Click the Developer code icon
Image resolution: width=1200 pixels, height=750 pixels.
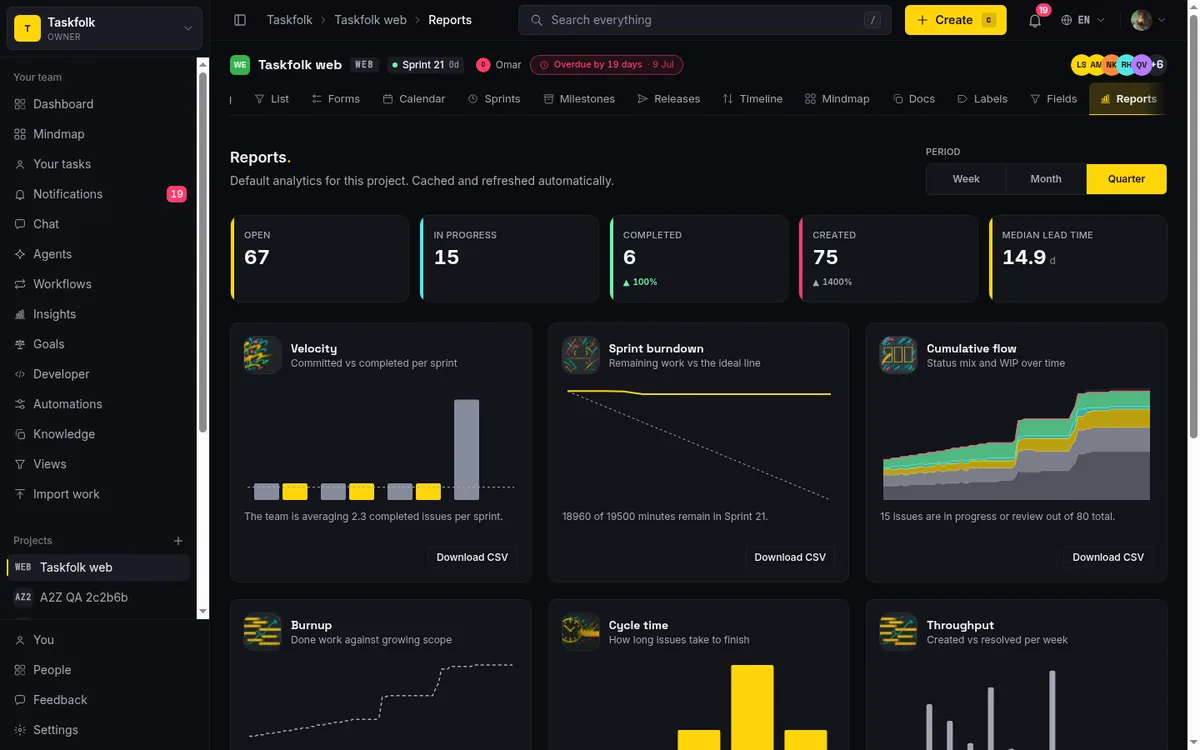(x=20, y=374)
